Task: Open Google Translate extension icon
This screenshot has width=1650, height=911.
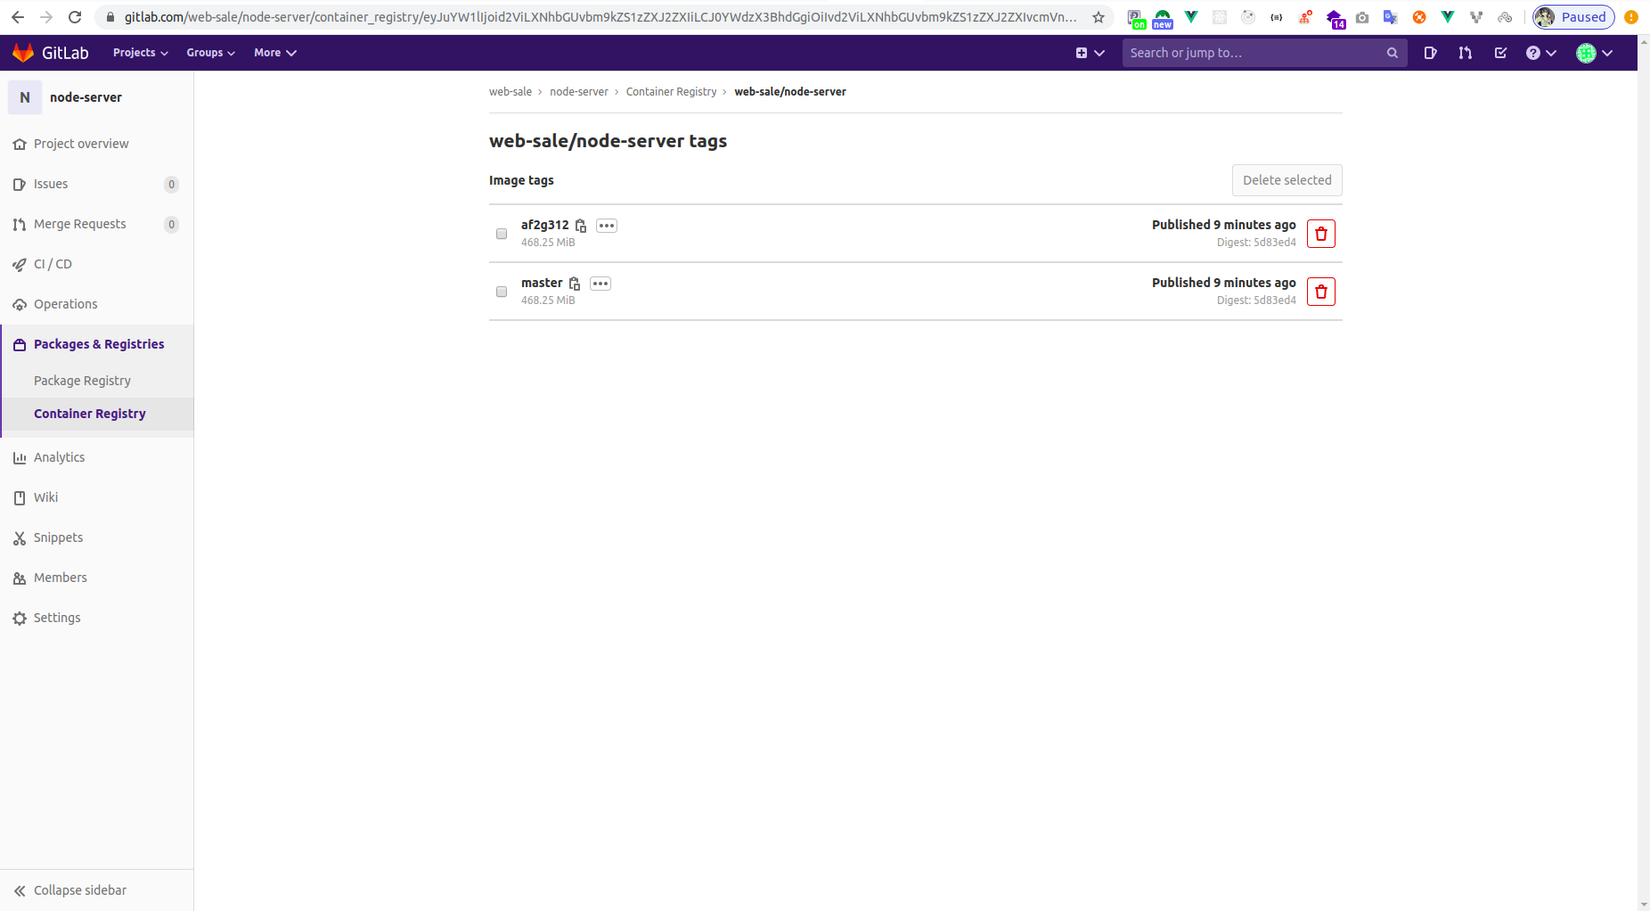Action: tap(1390, 17)
